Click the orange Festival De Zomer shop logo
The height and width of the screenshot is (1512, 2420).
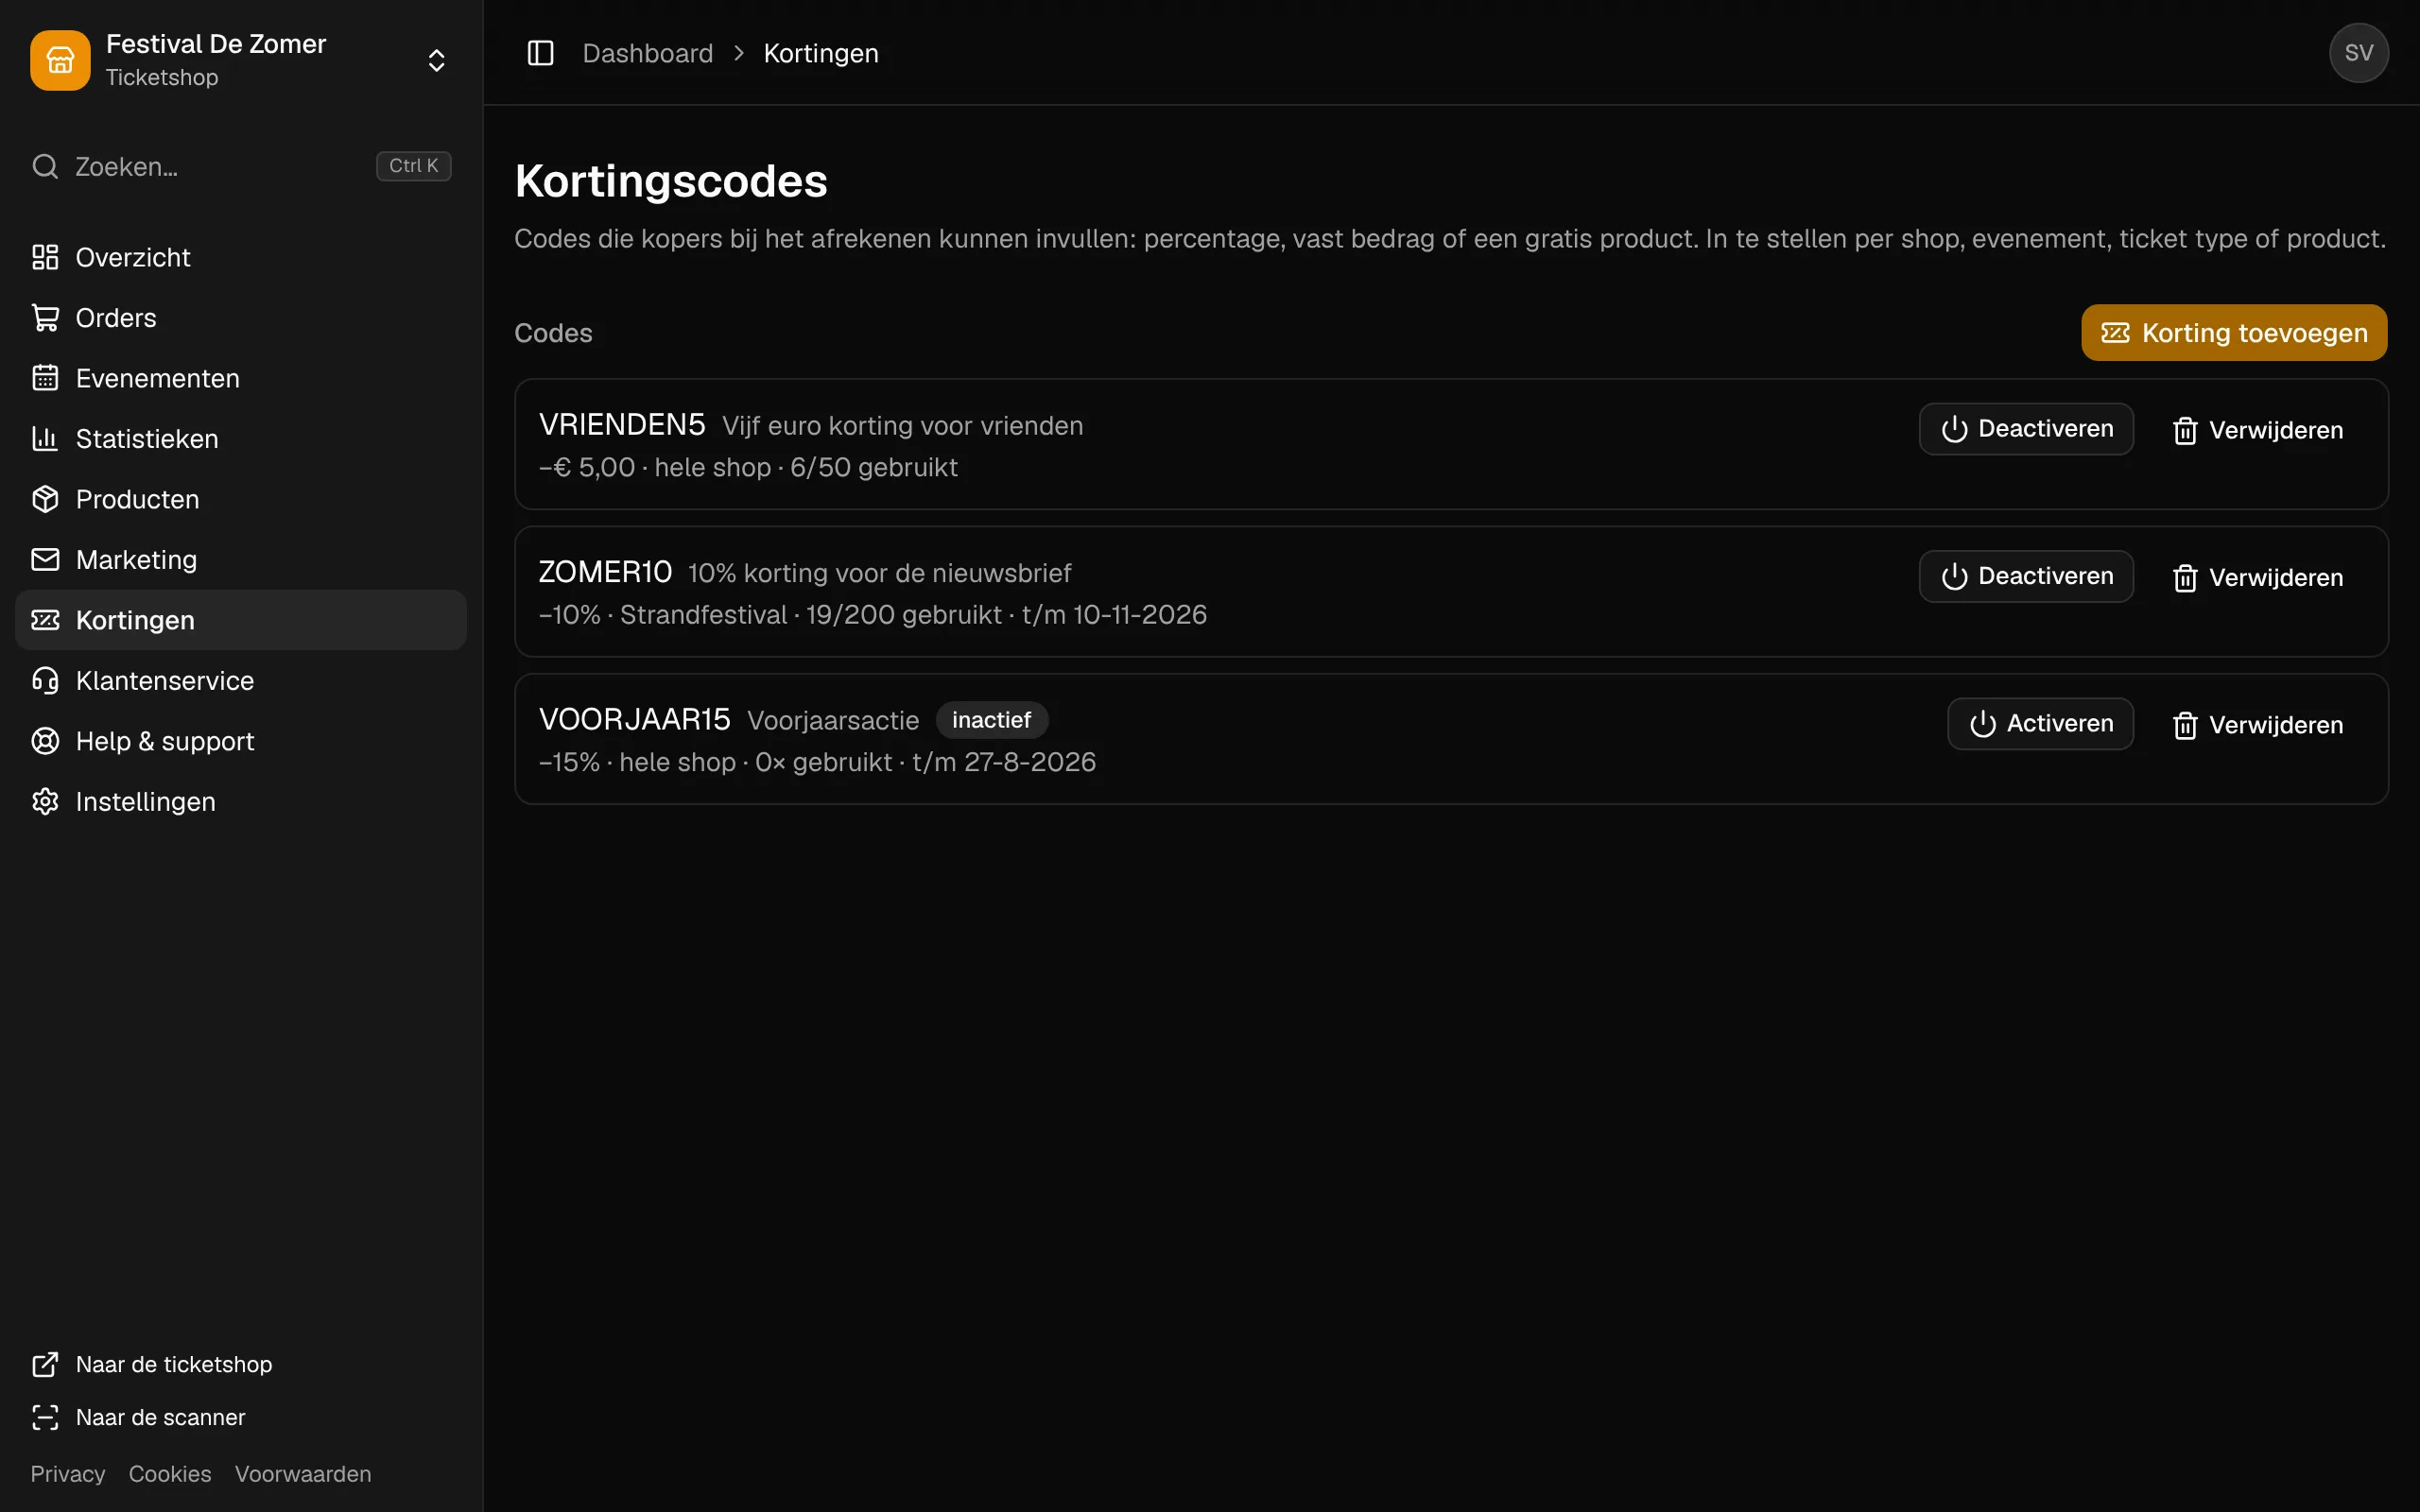tap(60, 60)
